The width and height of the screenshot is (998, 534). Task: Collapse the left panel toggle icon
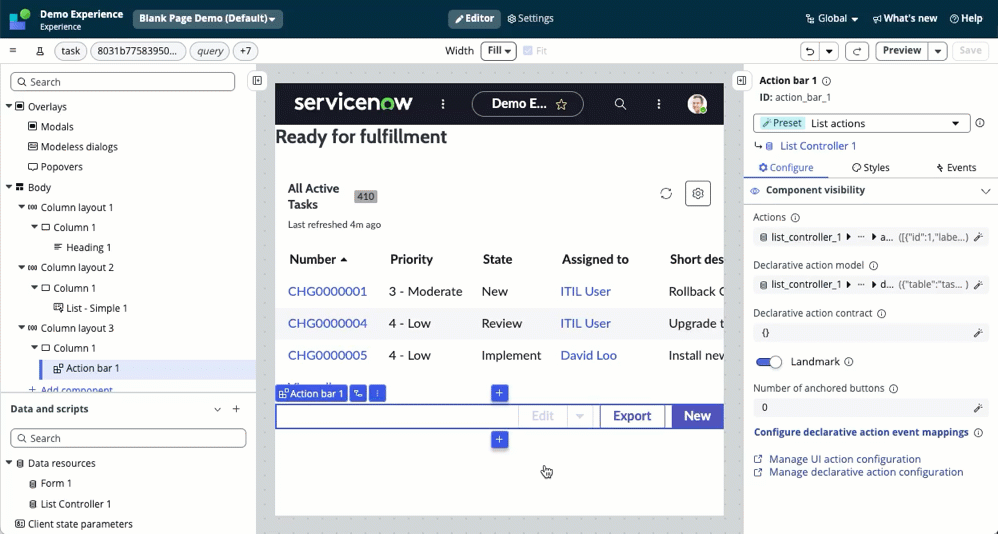pyautogui.click(x=257, y=81)
